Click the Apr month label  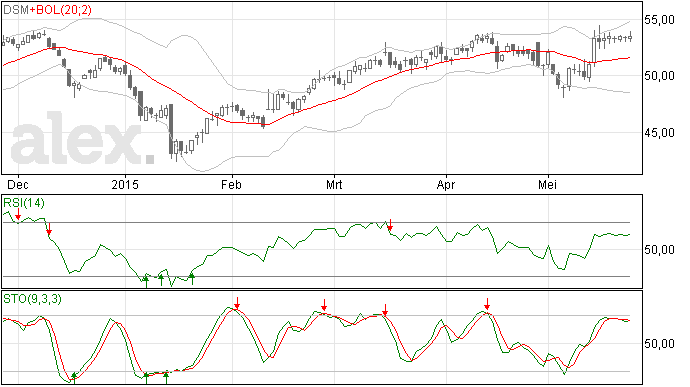pyautogui.click(x=446, y=184)
